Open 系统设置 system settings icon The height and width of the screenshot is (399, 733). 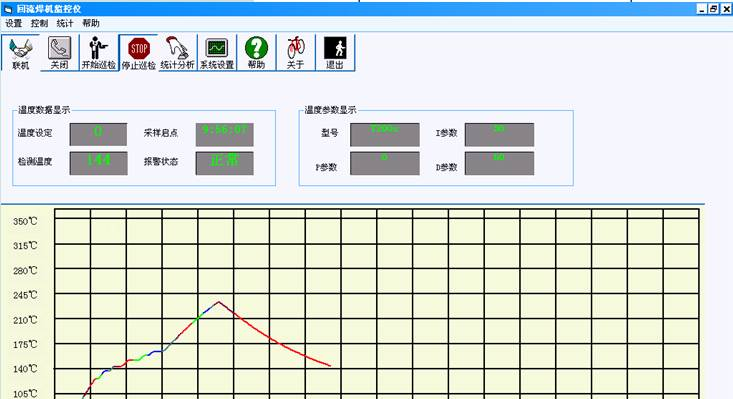(x=217, y=52)
